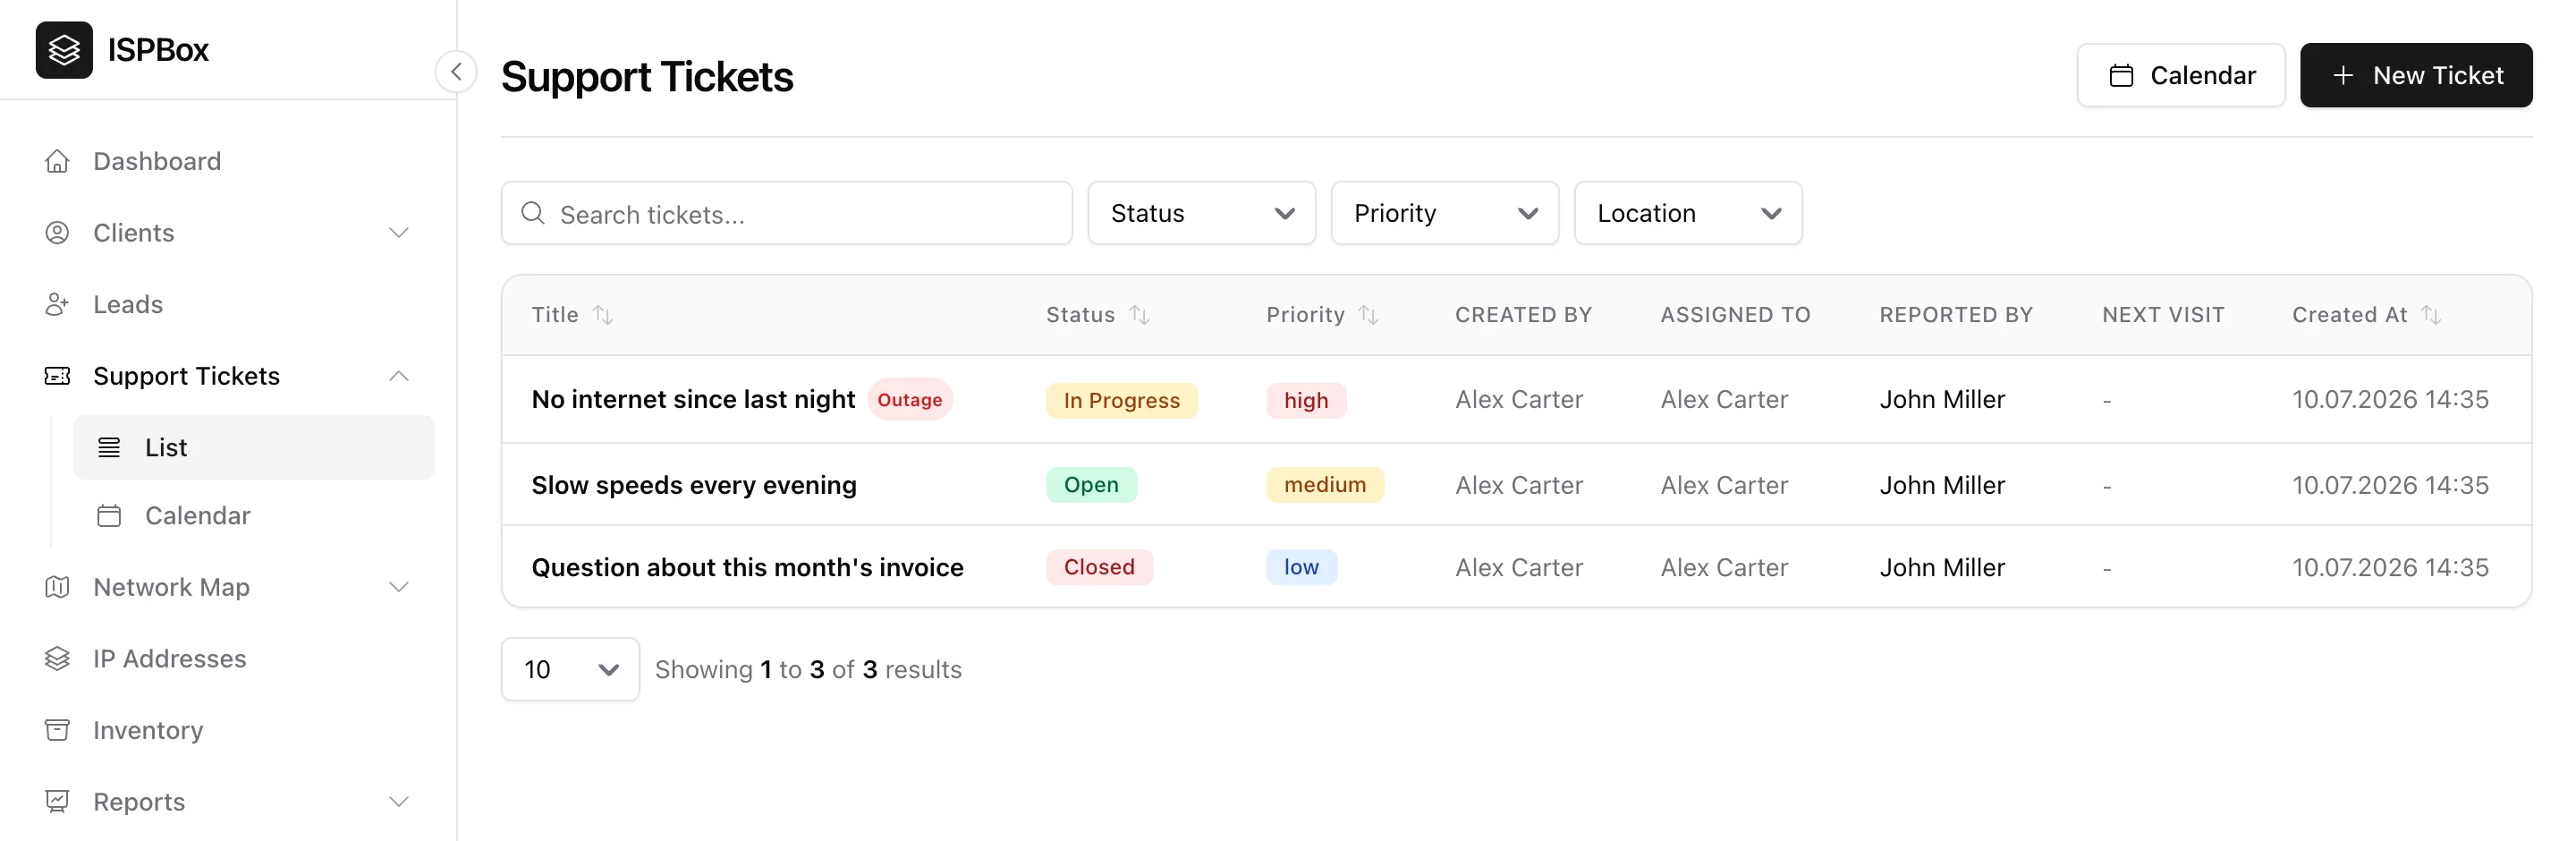Screen dimensions: 2576x841
Task: Open the Status filter dropdown
Action: click(x=1202, y=213)
